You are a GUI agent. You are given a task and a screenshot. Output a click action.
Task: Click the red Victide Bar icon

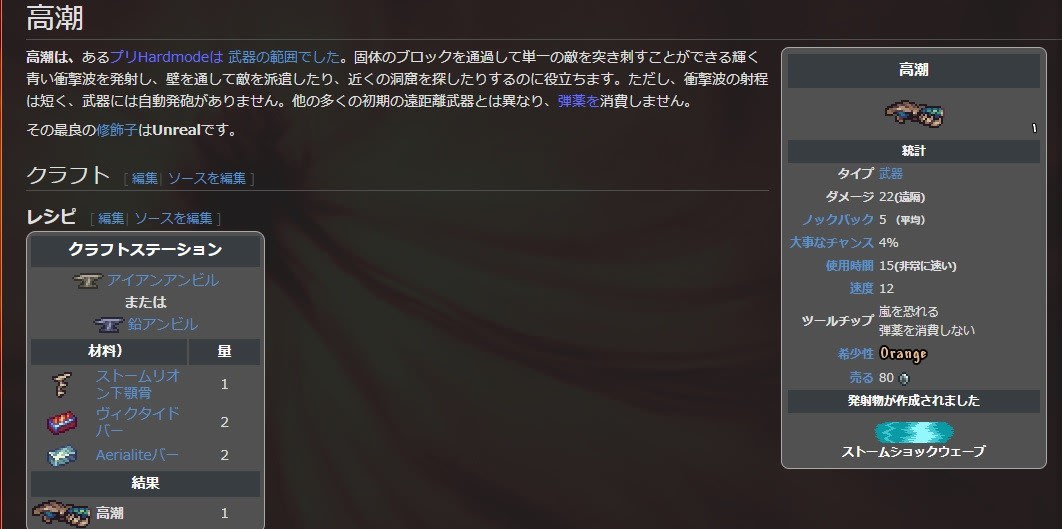coord(62,423)
